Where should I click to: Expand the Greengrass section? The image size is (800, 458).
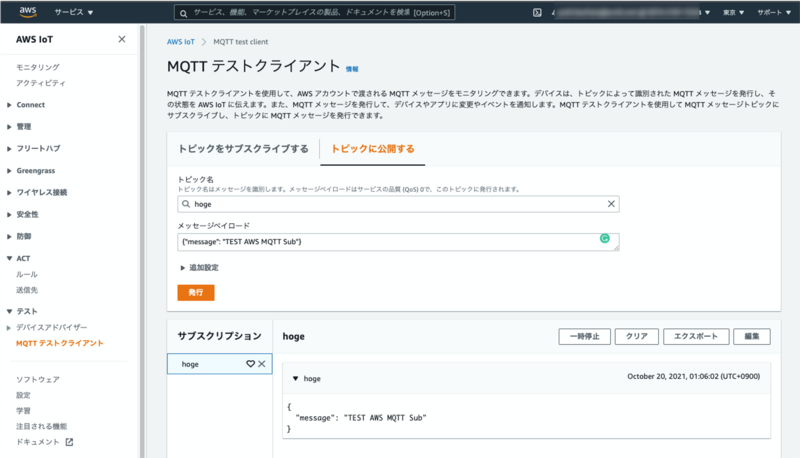pyautogui.click(x=31, y=170)
